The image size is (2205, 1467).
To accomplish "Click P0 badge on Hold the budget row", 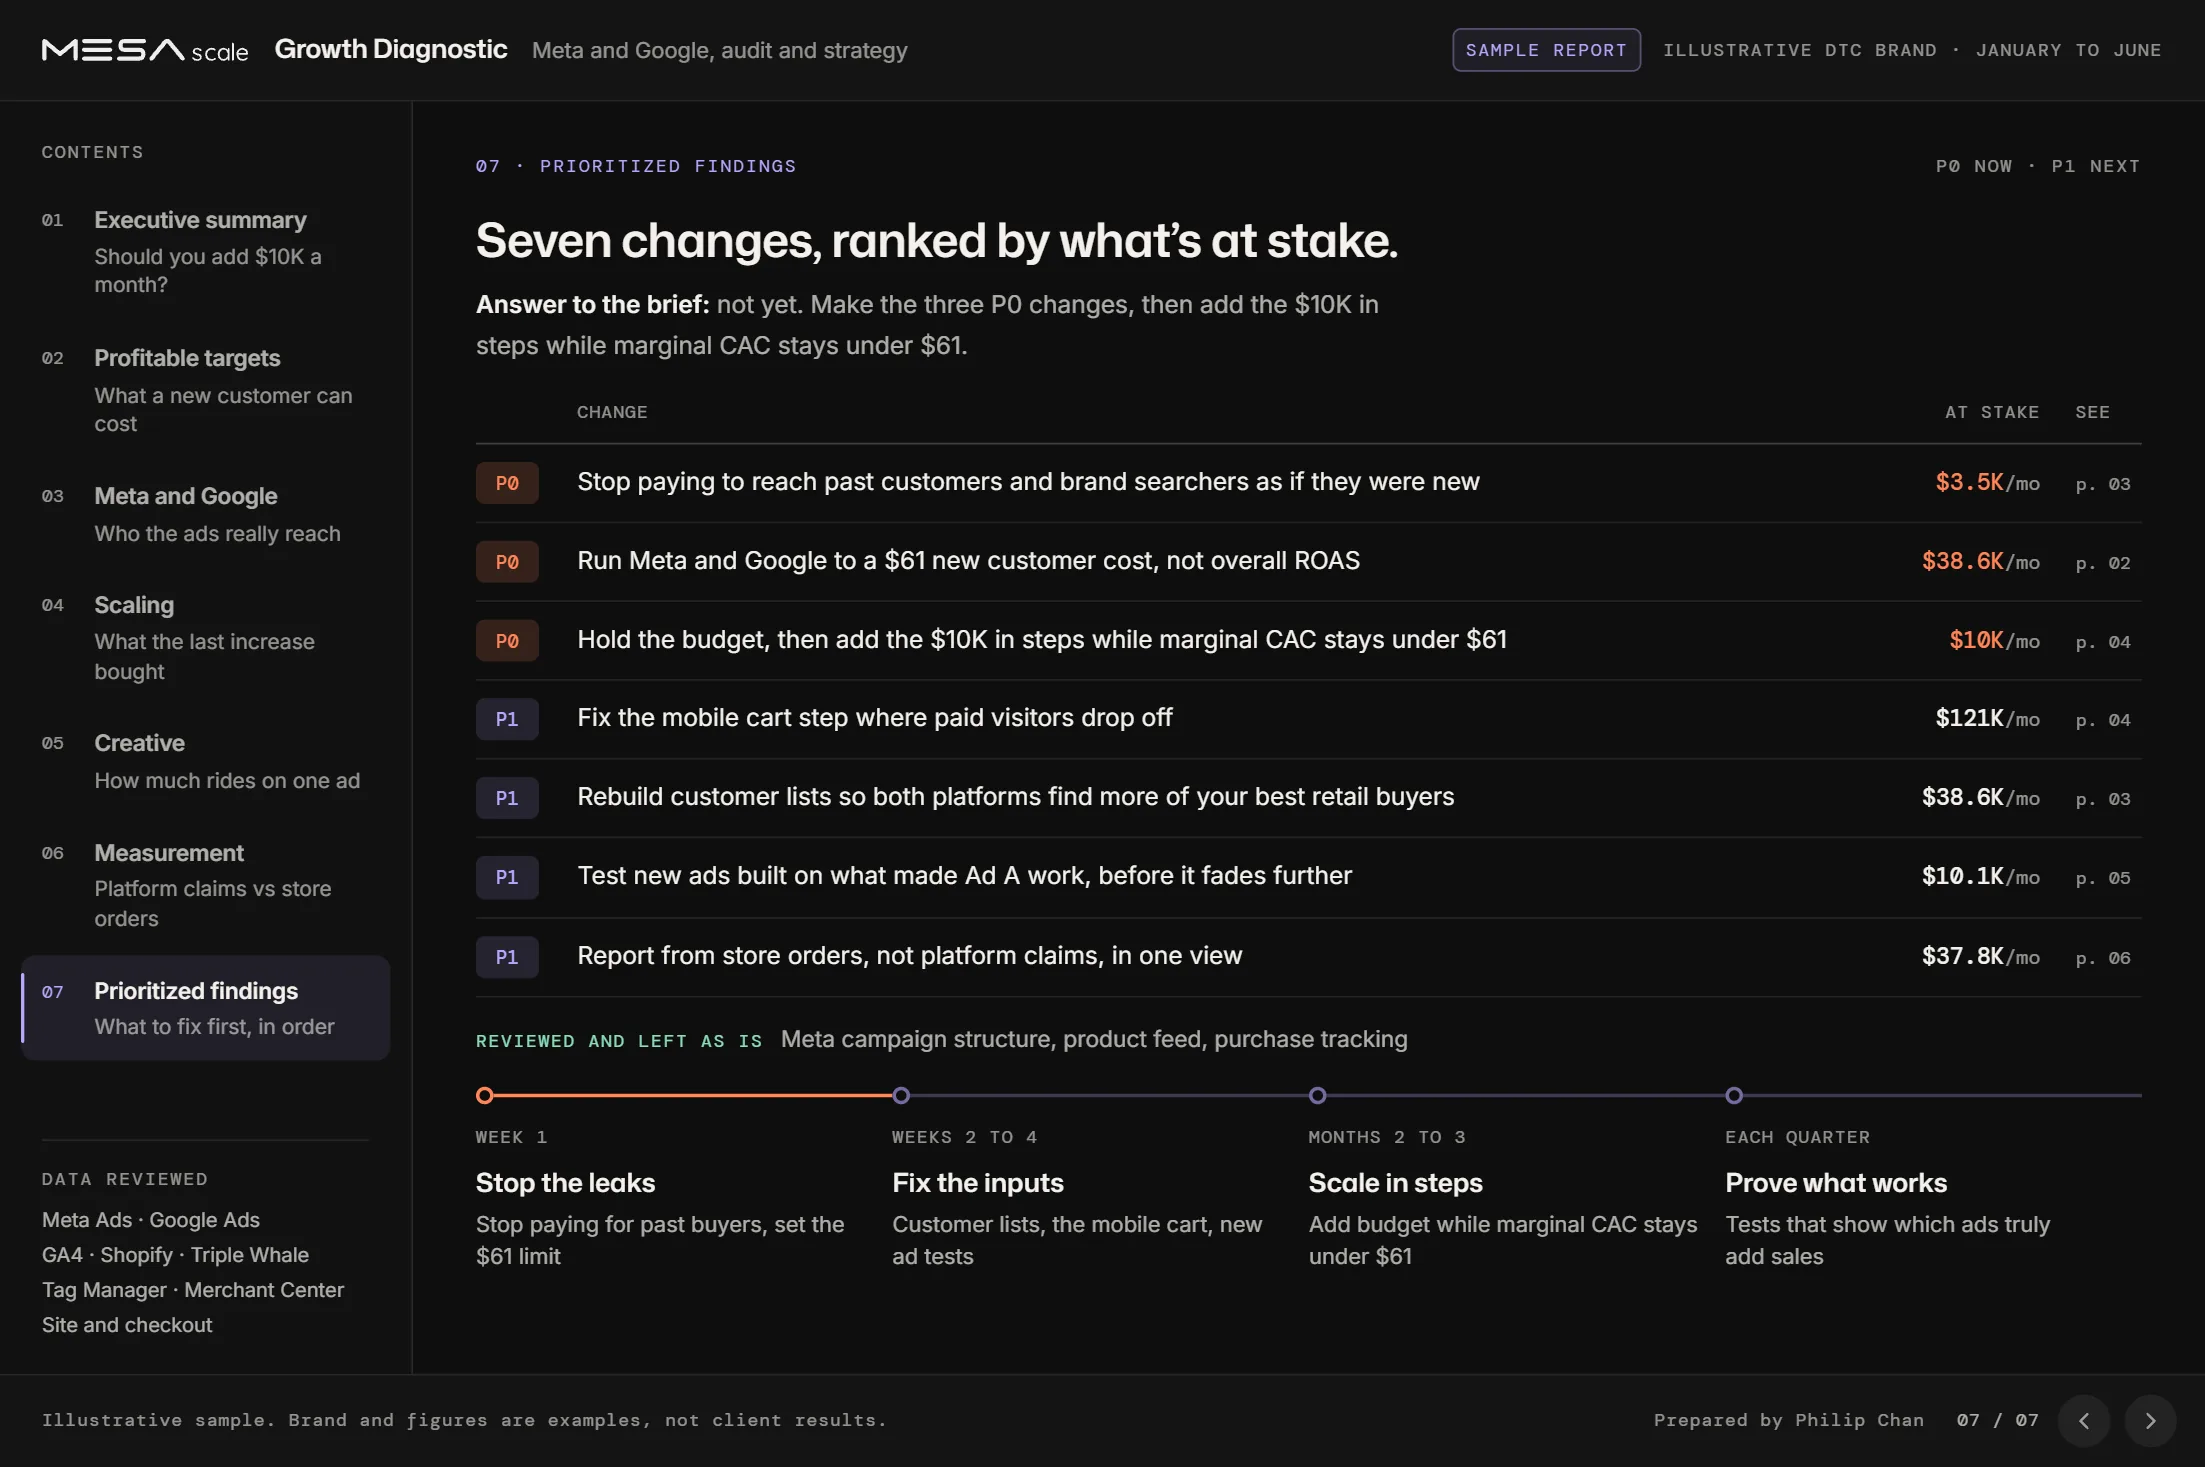I will point(507,641).
